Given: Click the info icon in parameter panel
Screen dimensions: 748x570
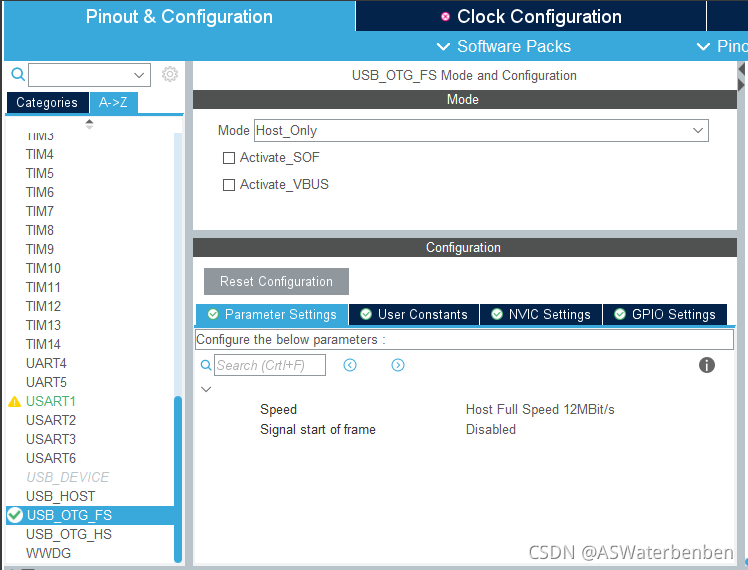Looking at the screenshot, I should [706, 365].
